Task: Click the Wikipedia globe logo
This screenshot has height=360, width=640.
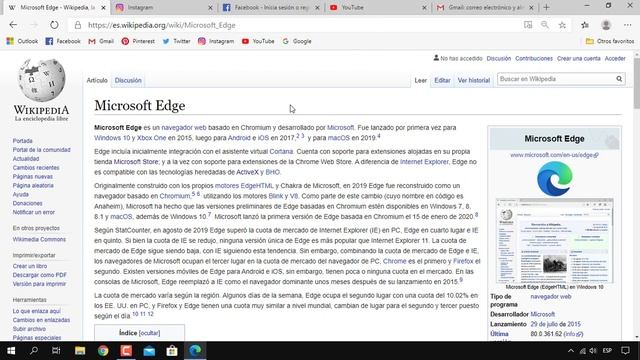Action: click(41, 80)
